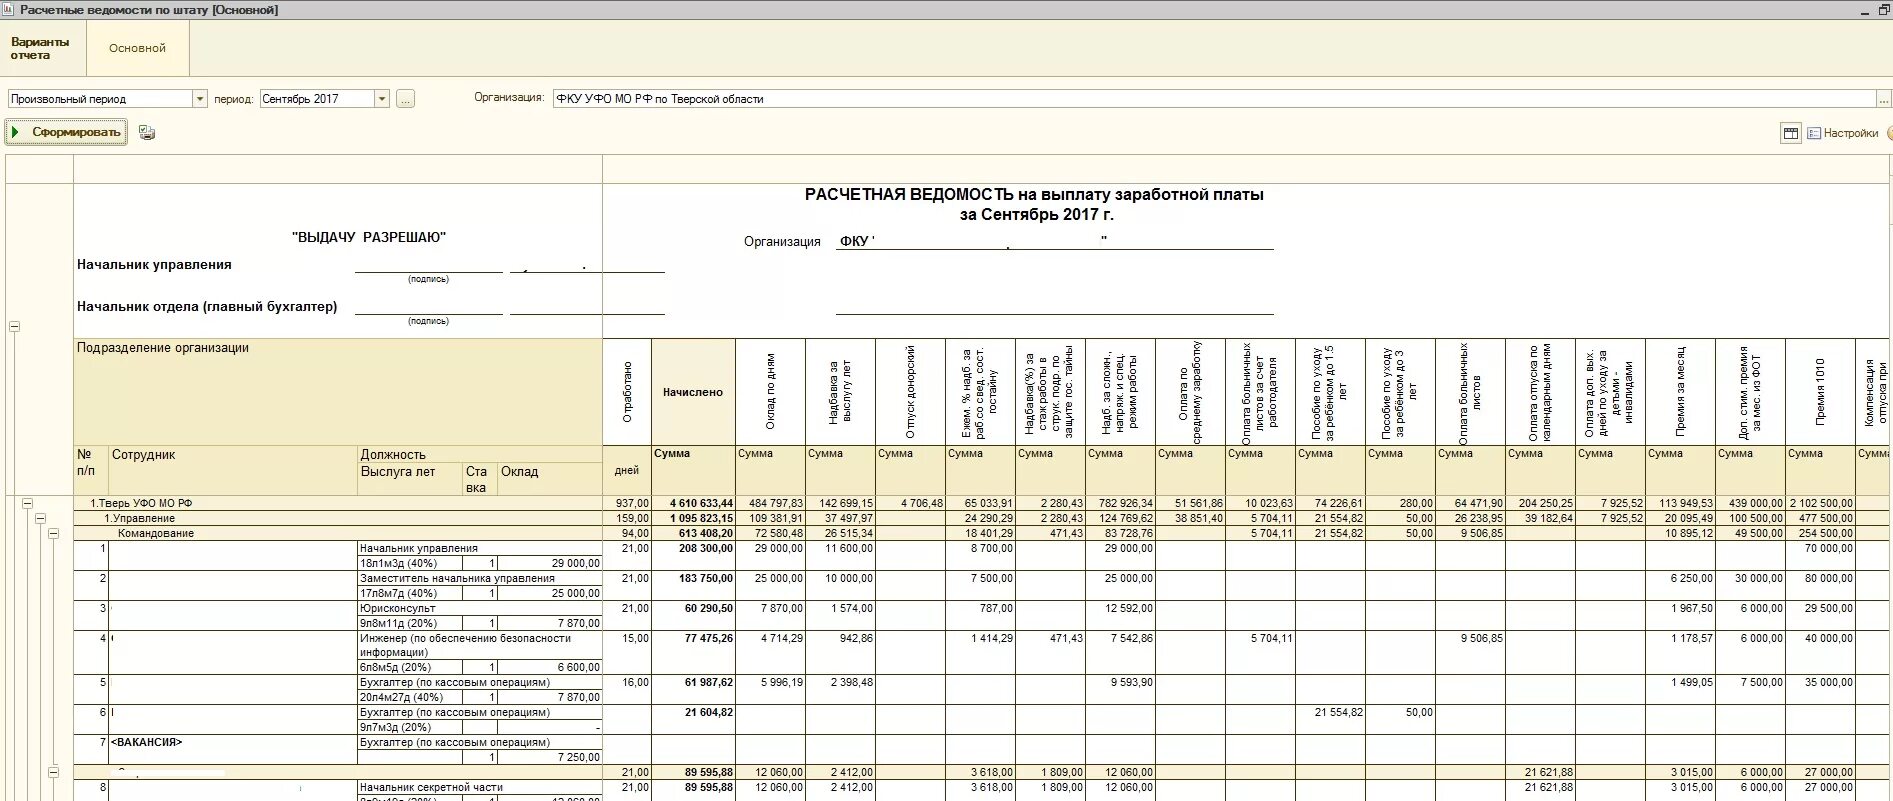Select the salary cell 7 250,00
This screenshot has width=1893, height=801.
click(x=550, y=757)
